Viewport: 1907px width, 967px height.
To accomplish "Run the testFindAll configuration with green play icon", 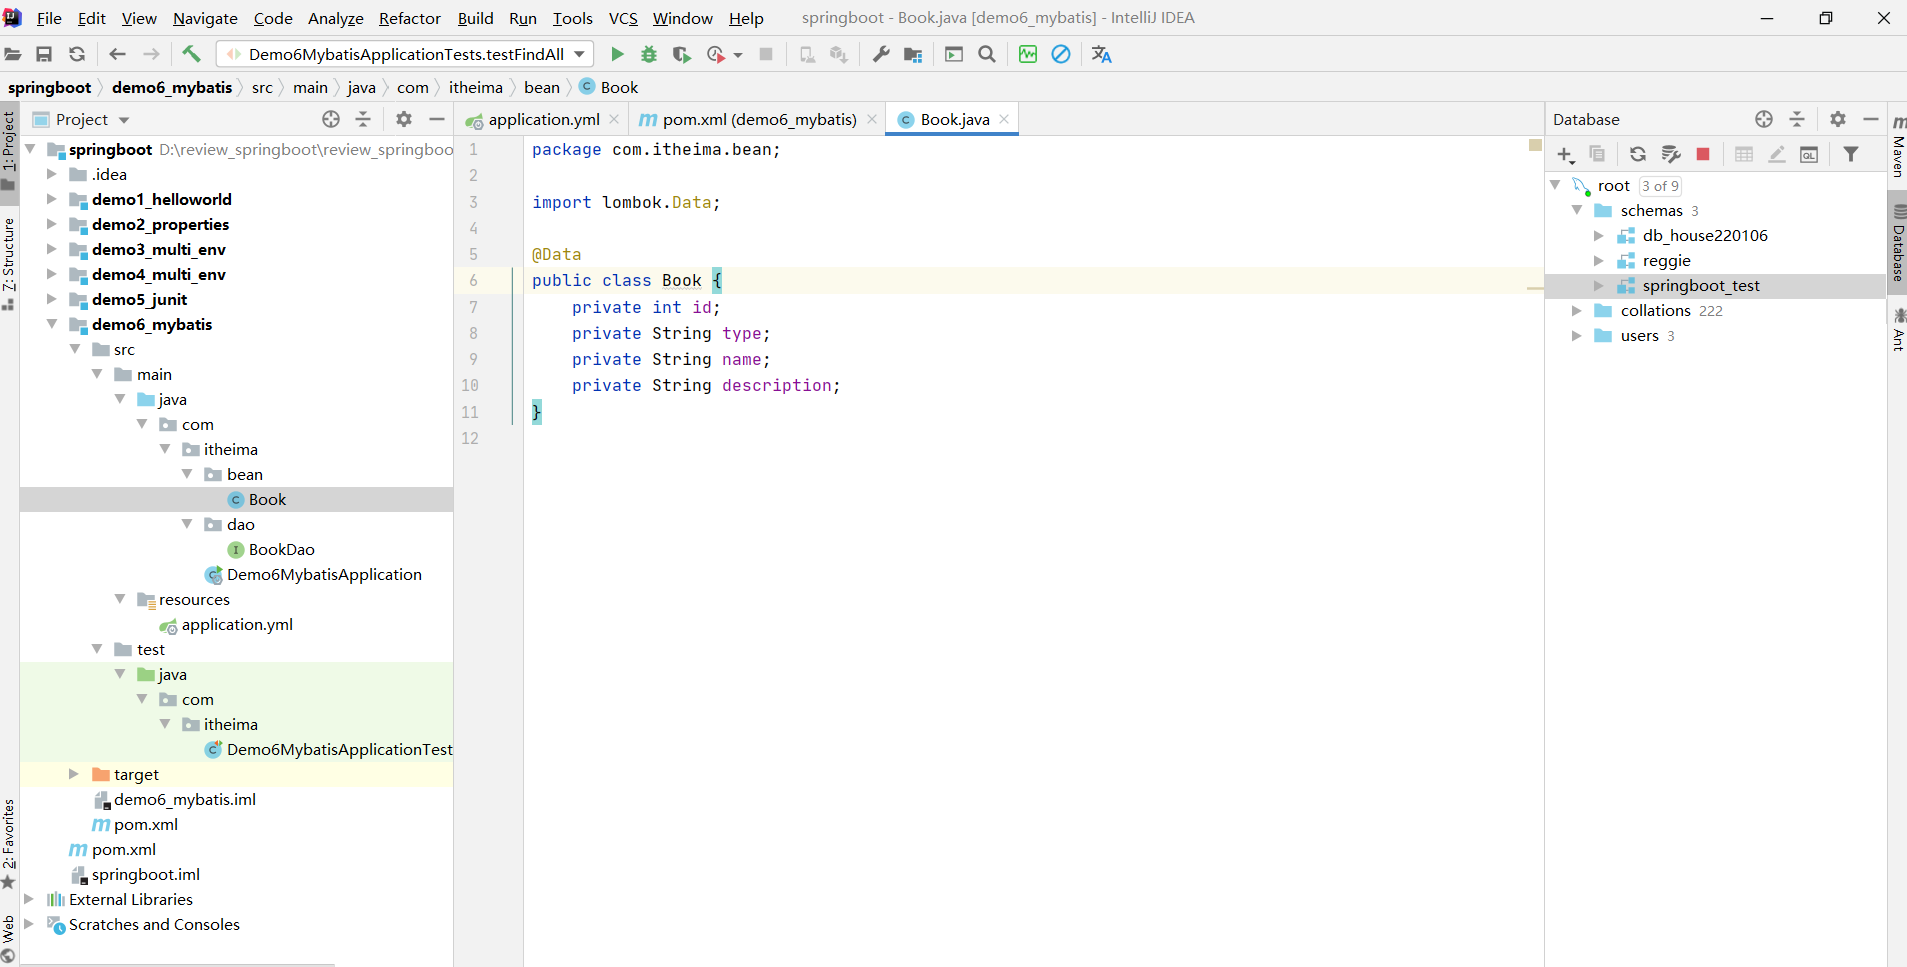I will coord(617,54).
